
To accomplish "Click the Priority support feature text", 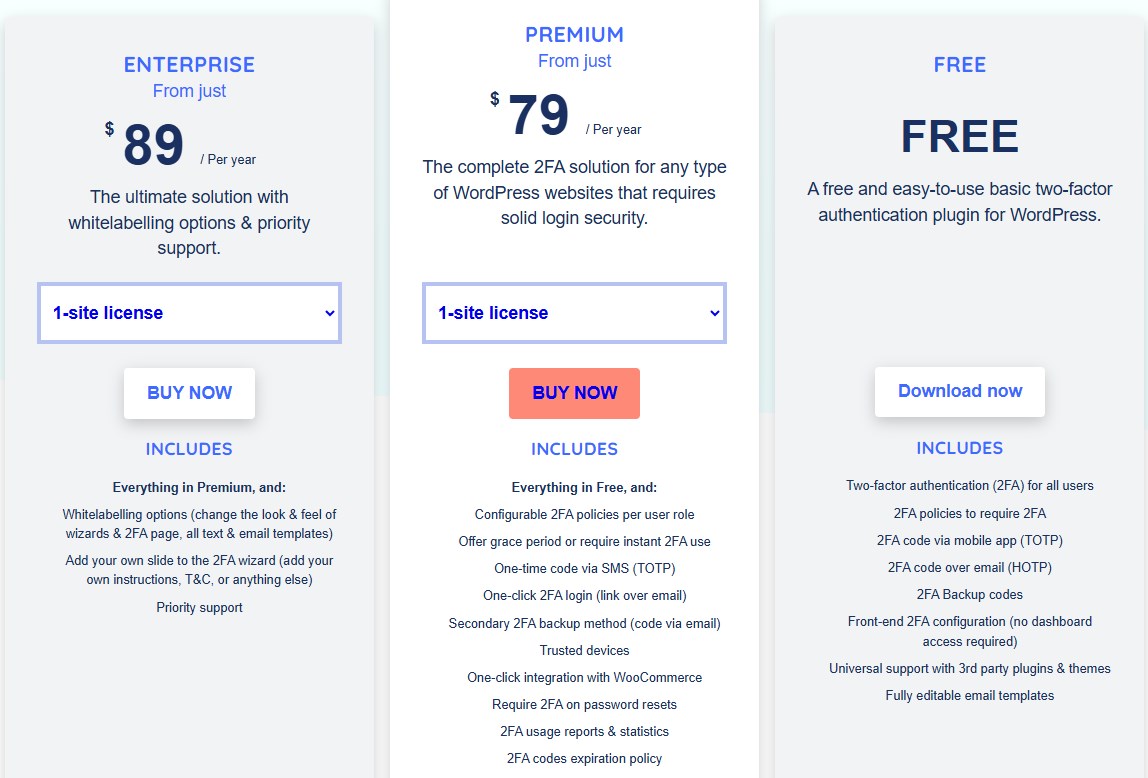I will coord(199,607).
